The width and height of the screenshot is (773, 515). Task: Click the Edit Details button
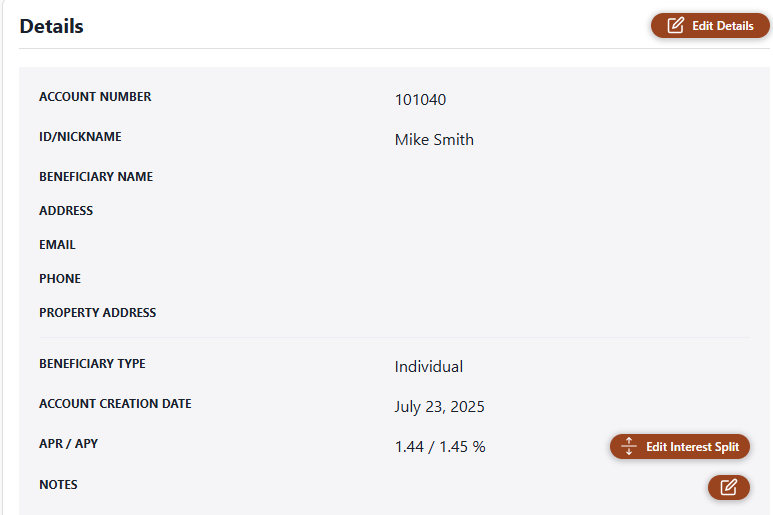(x=710, y=26)
